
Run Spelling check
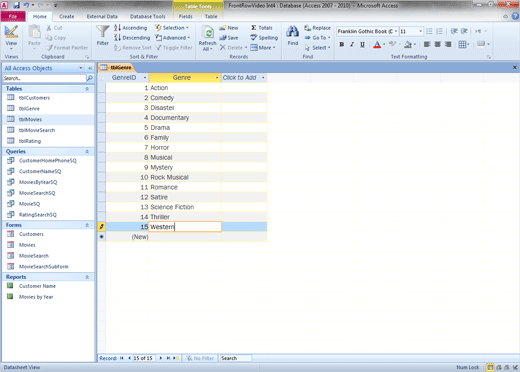[x=264, y=38]
